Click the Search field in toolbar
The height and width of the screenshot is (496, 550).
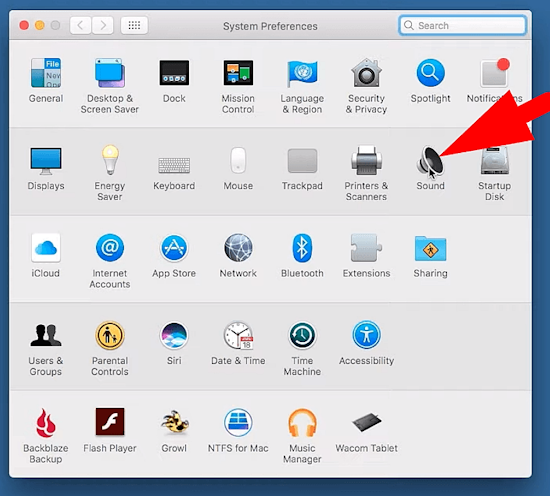(462, 25)
